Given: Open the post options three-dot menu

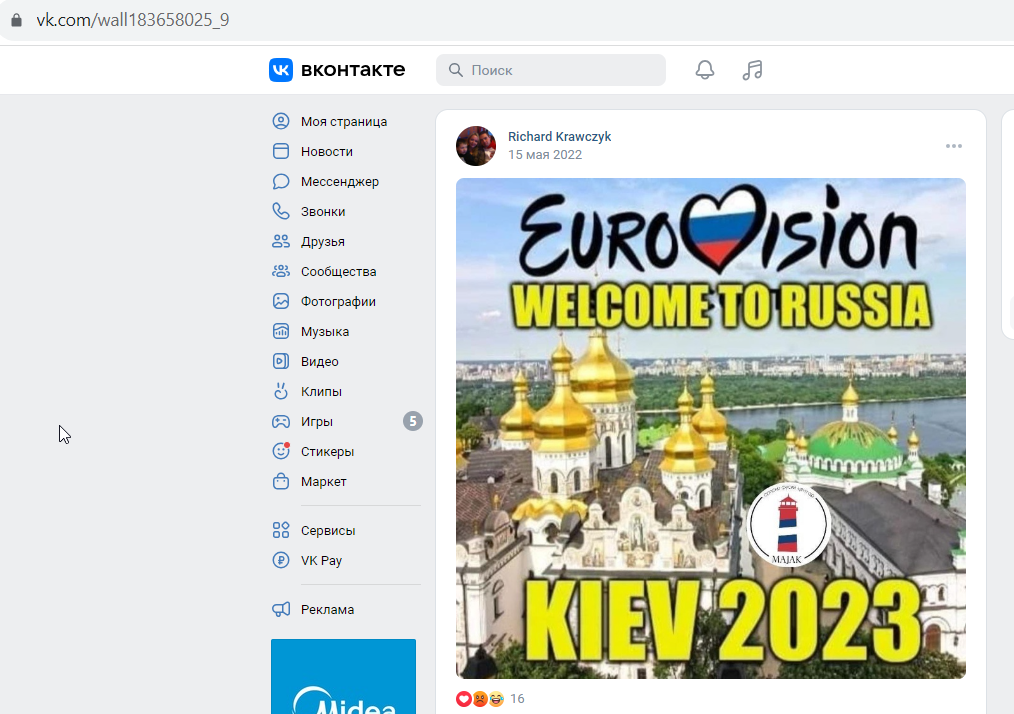Looking at the screenshot, I should 954,146.
